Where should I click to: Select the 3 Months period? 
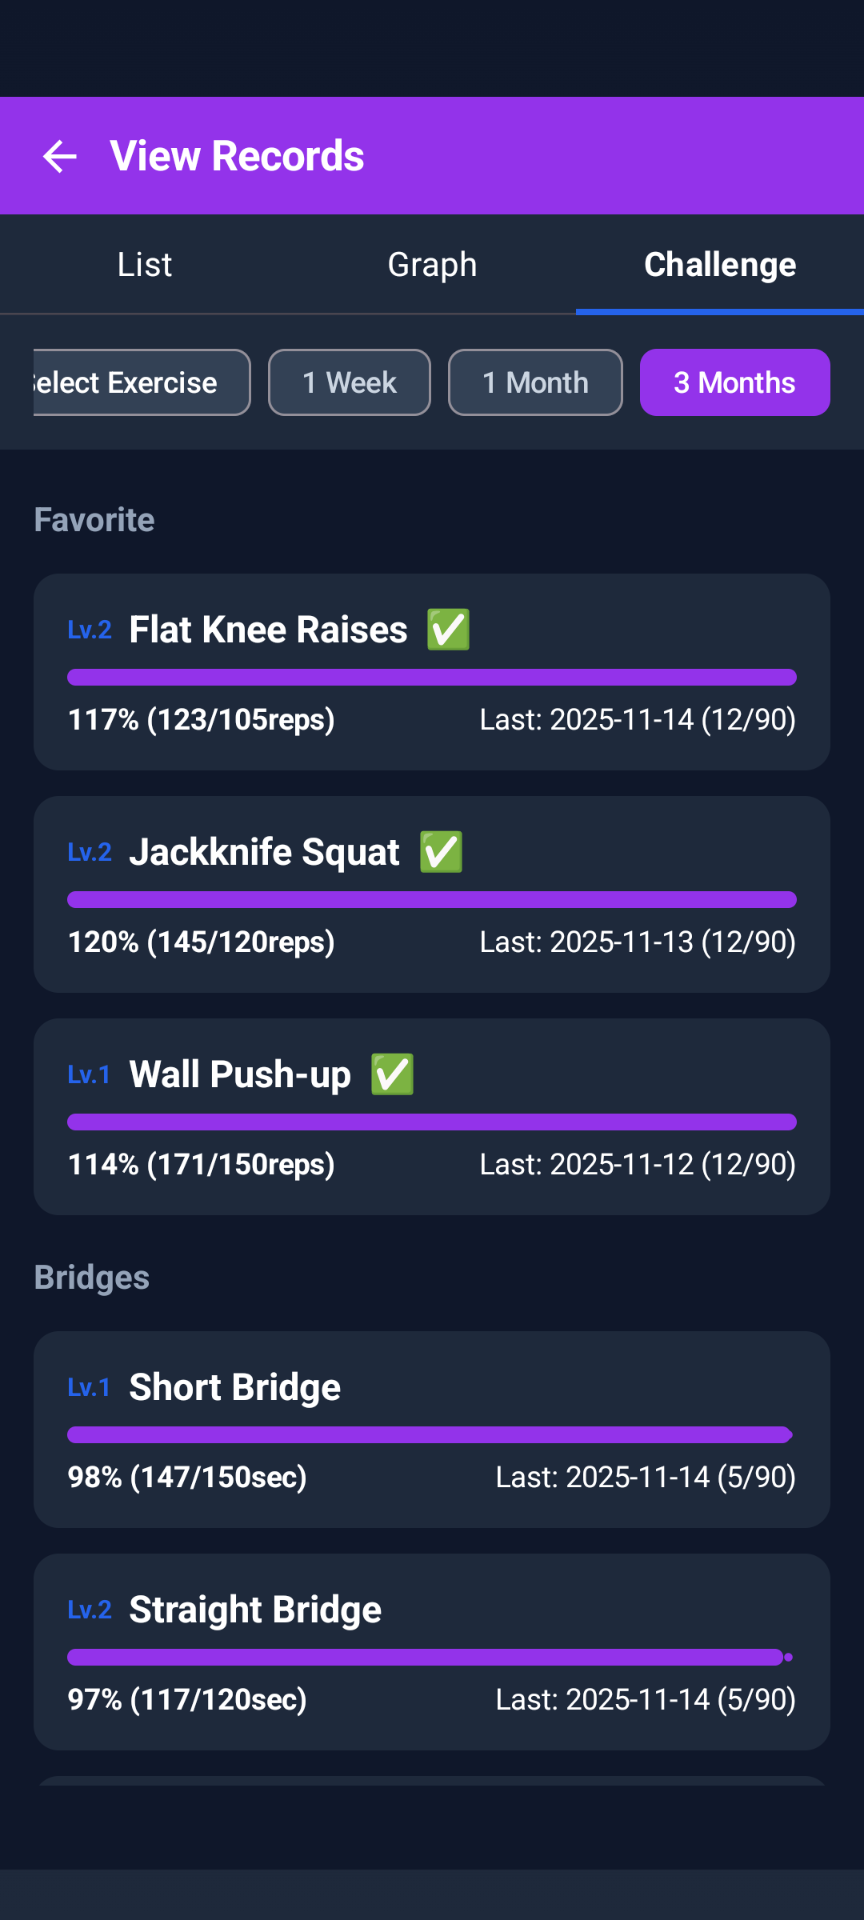pos(735,382)
